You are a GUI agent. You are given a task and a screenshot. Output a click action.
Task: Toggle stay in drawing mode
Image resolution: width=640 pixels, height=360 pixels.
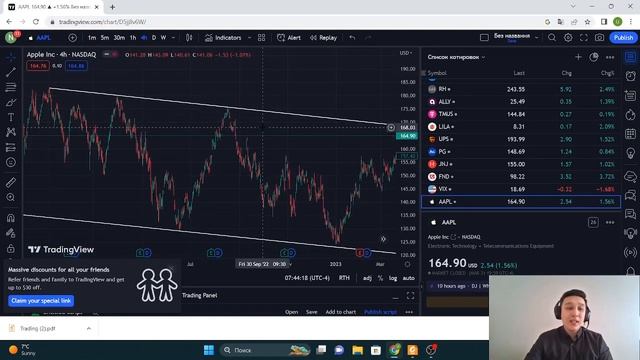[x=11, y=233]
